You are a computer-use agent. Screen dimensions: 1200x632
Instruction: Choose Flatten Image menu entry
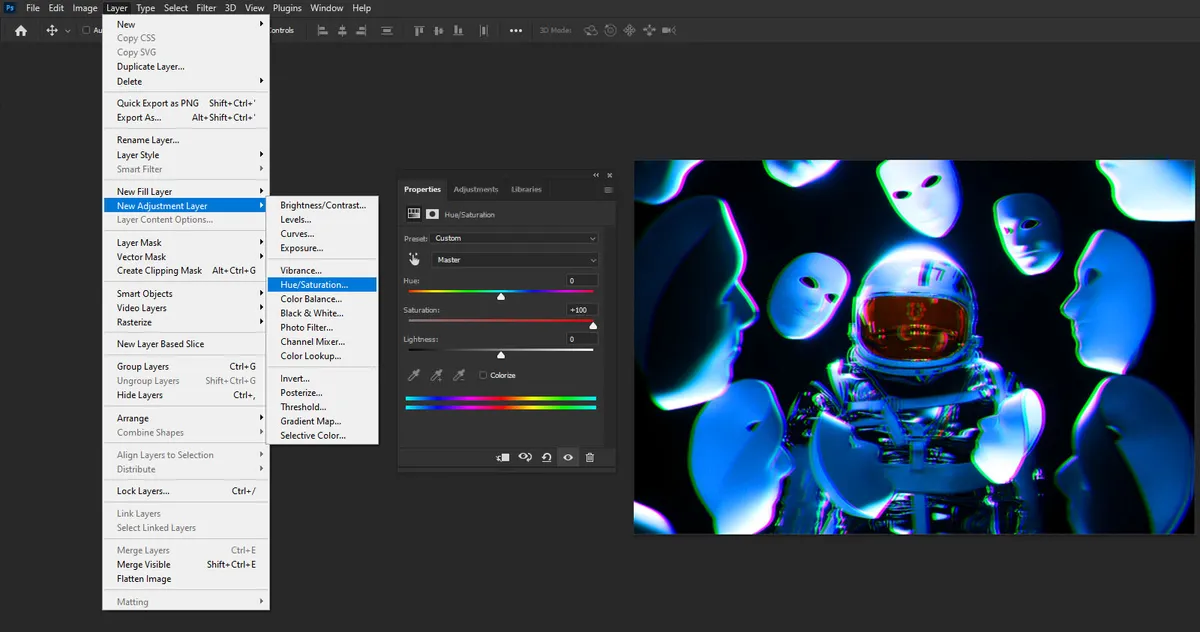(x=186, y=579)
